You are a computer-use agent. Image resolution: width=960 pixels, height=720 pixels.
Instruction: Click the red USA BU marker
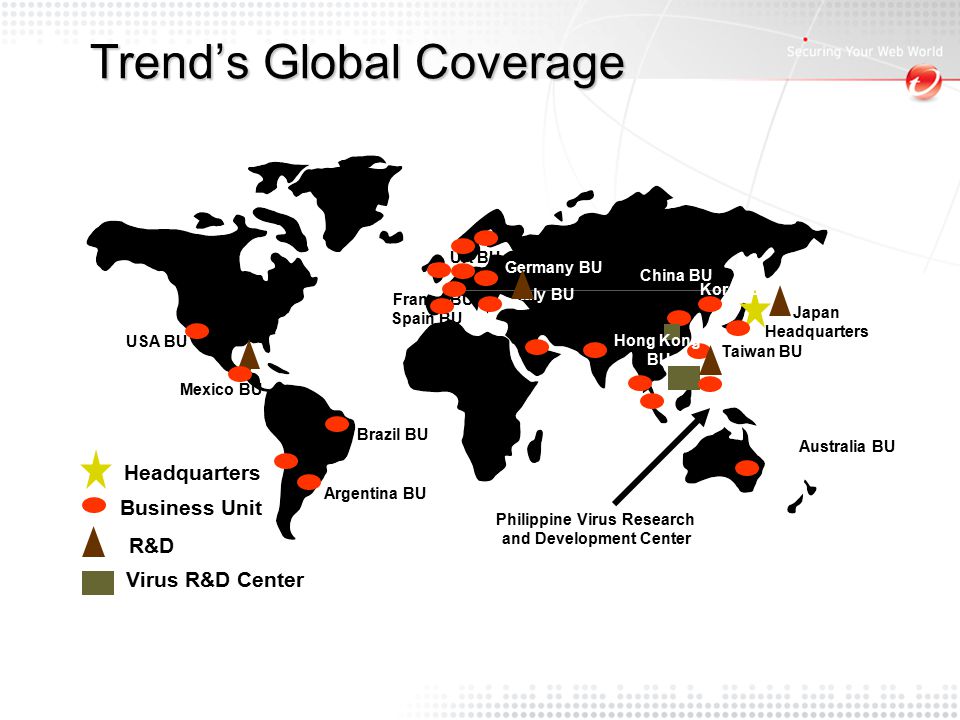tap(197, 331)
